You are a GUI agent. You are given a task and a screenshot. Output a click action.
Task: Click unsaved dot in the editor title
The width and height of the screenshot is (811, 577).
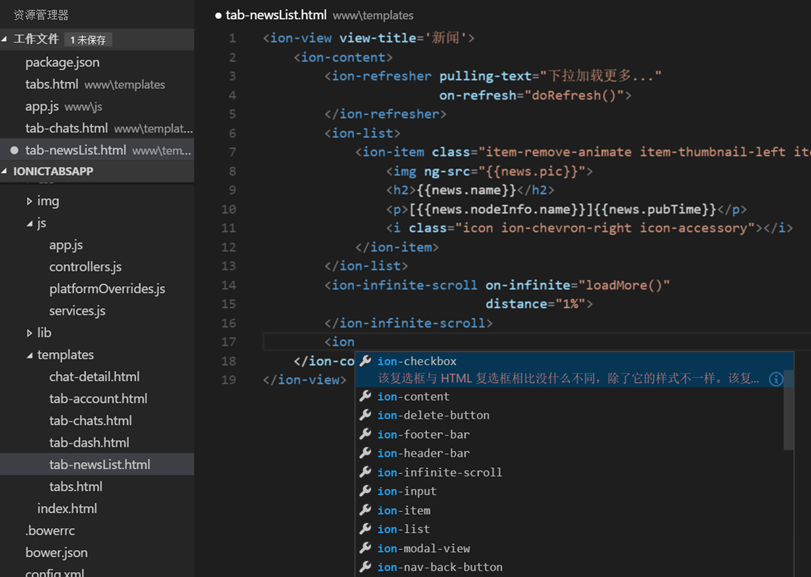click(x=218, y=16)
